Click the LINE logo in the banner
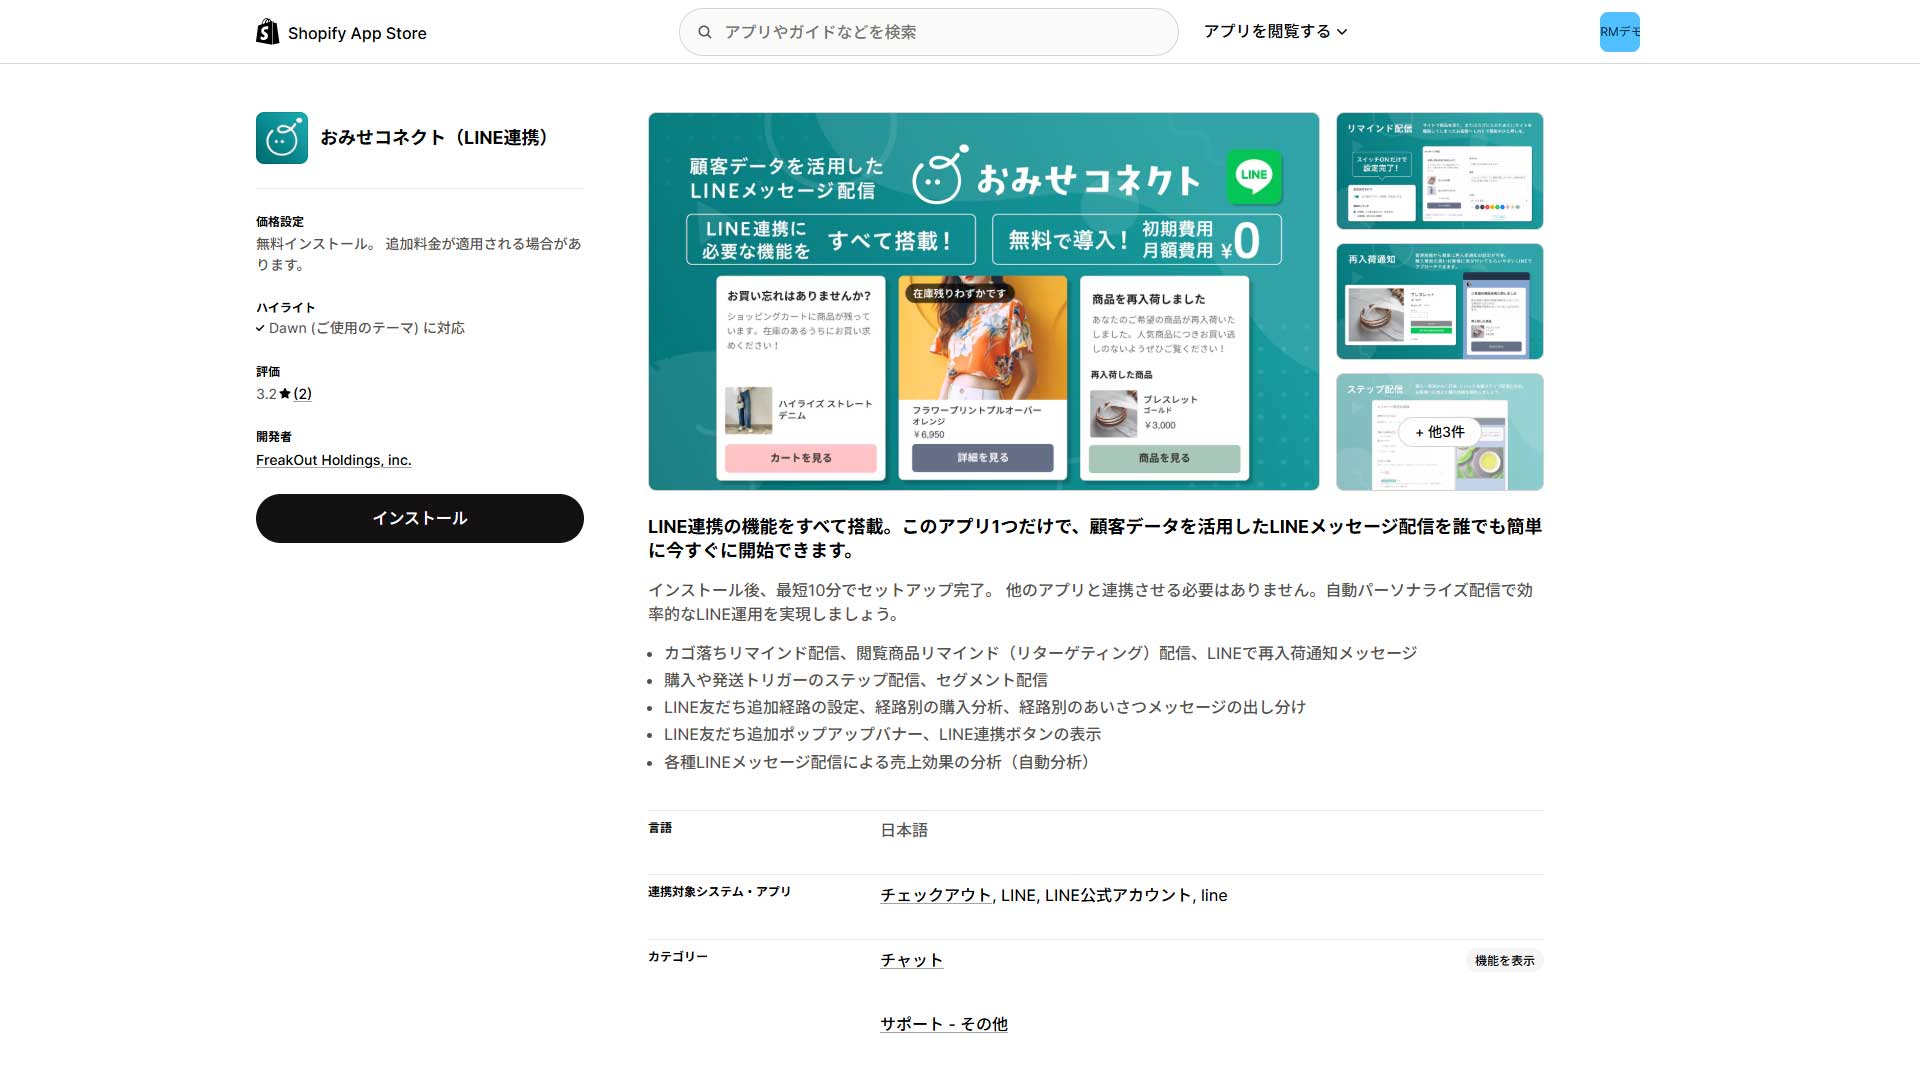This screenshot has width=1920, height=1080. click(x=1254, y=176)
